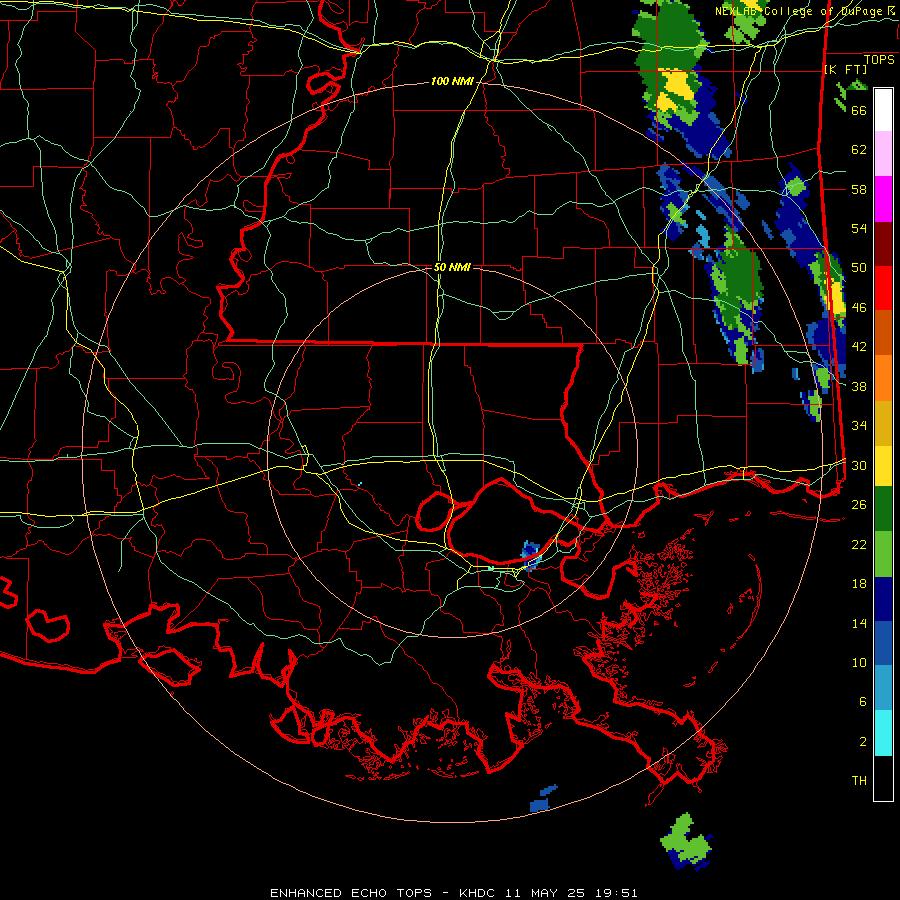This screenshot has width=900, height=900.
Task: Click the medium blue legend color segment
Action: [x=883, y=643]
